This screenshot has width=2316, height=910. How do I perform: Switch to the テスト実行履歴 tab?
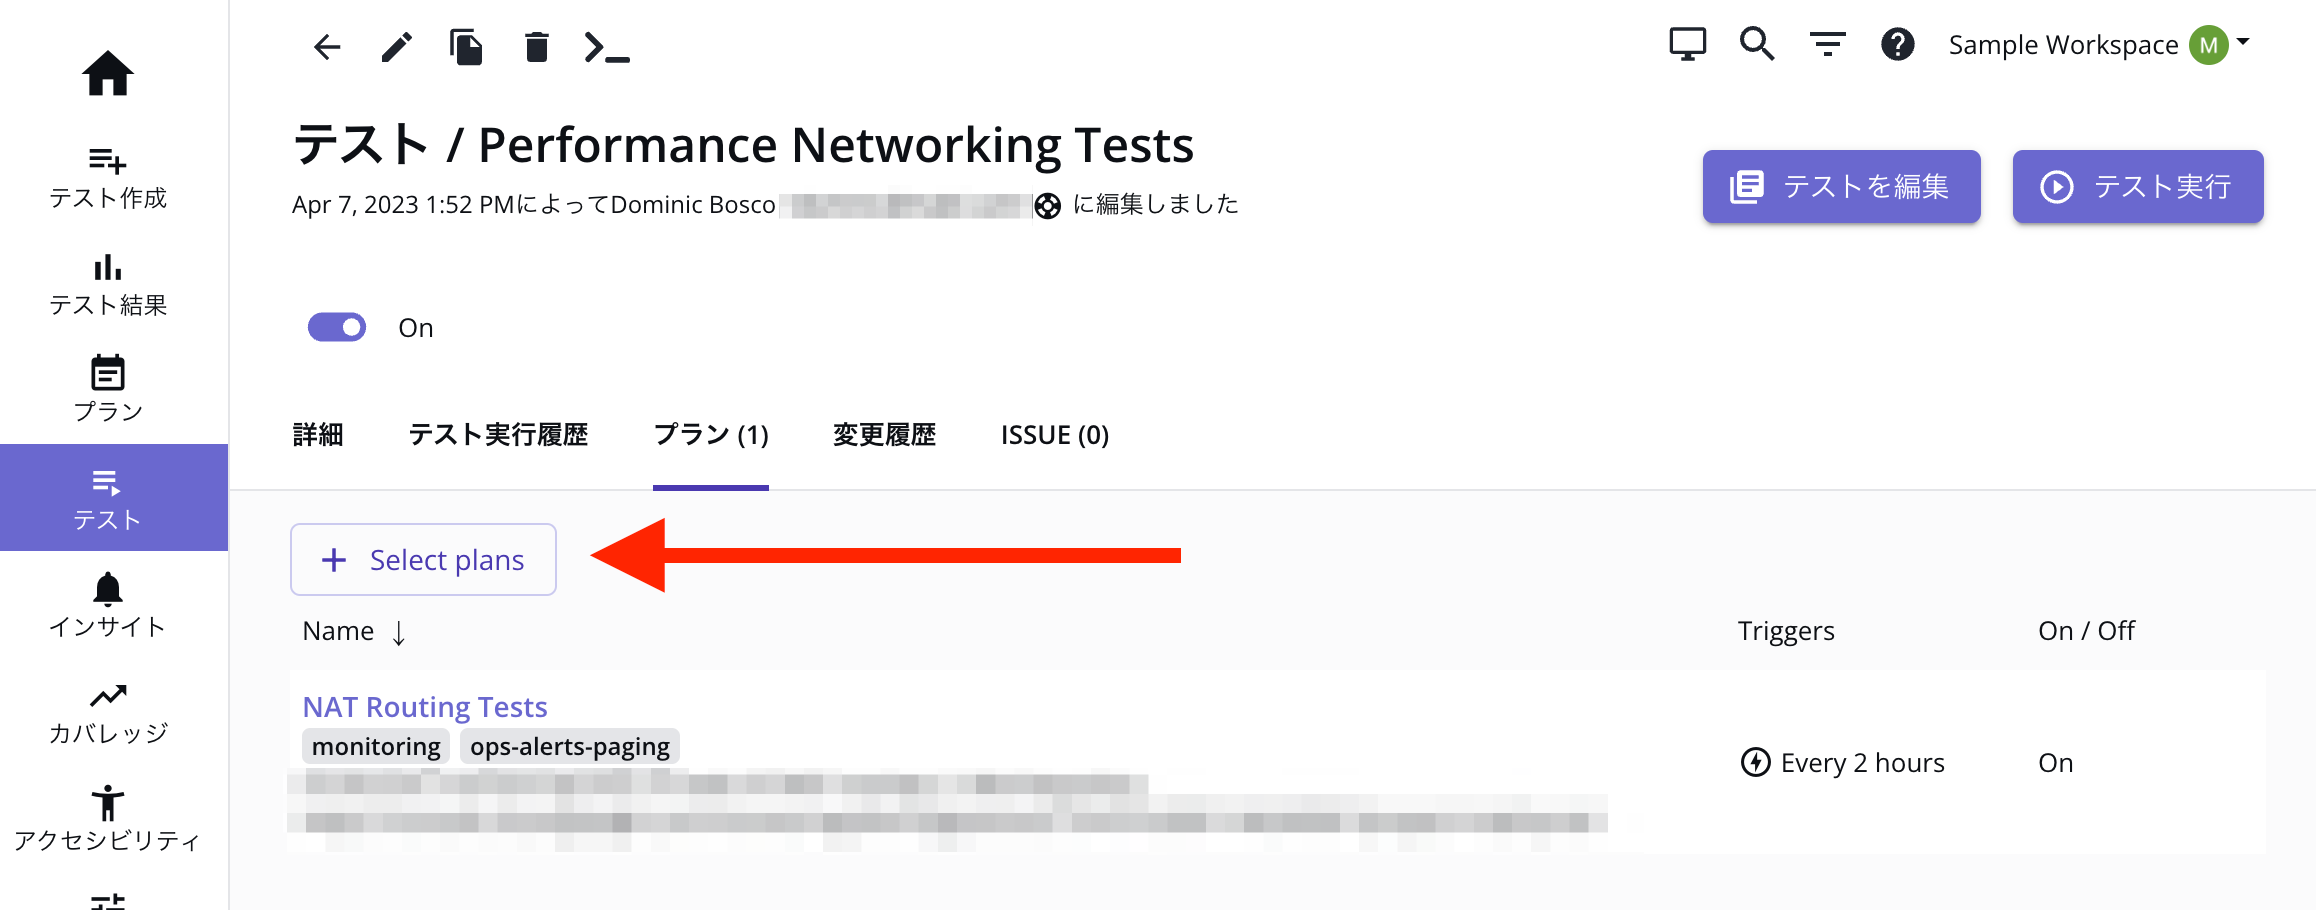[x=498, y=435]
